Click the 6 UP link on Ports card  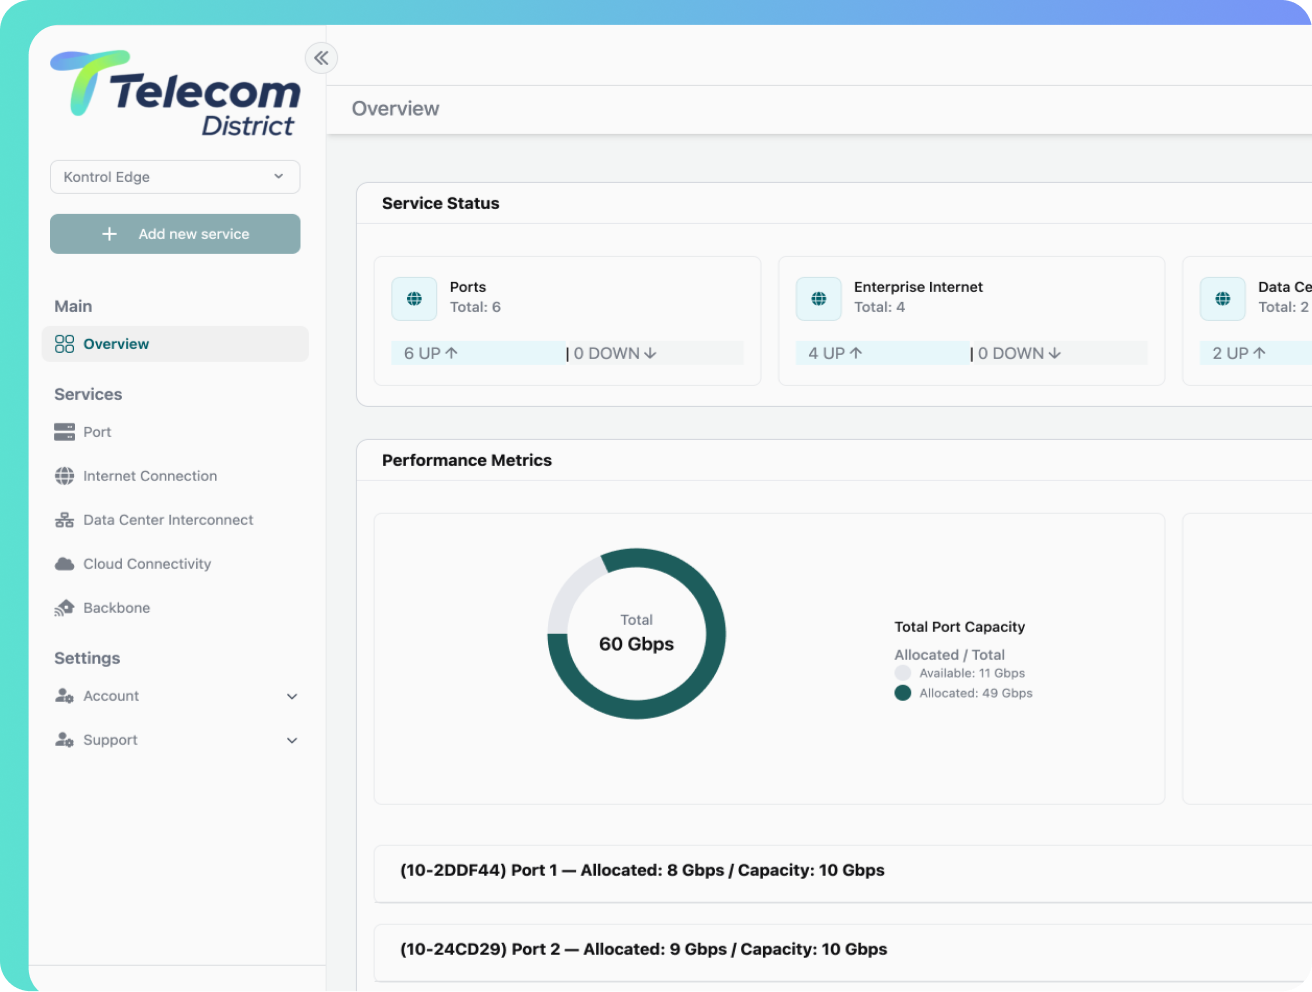430,353
